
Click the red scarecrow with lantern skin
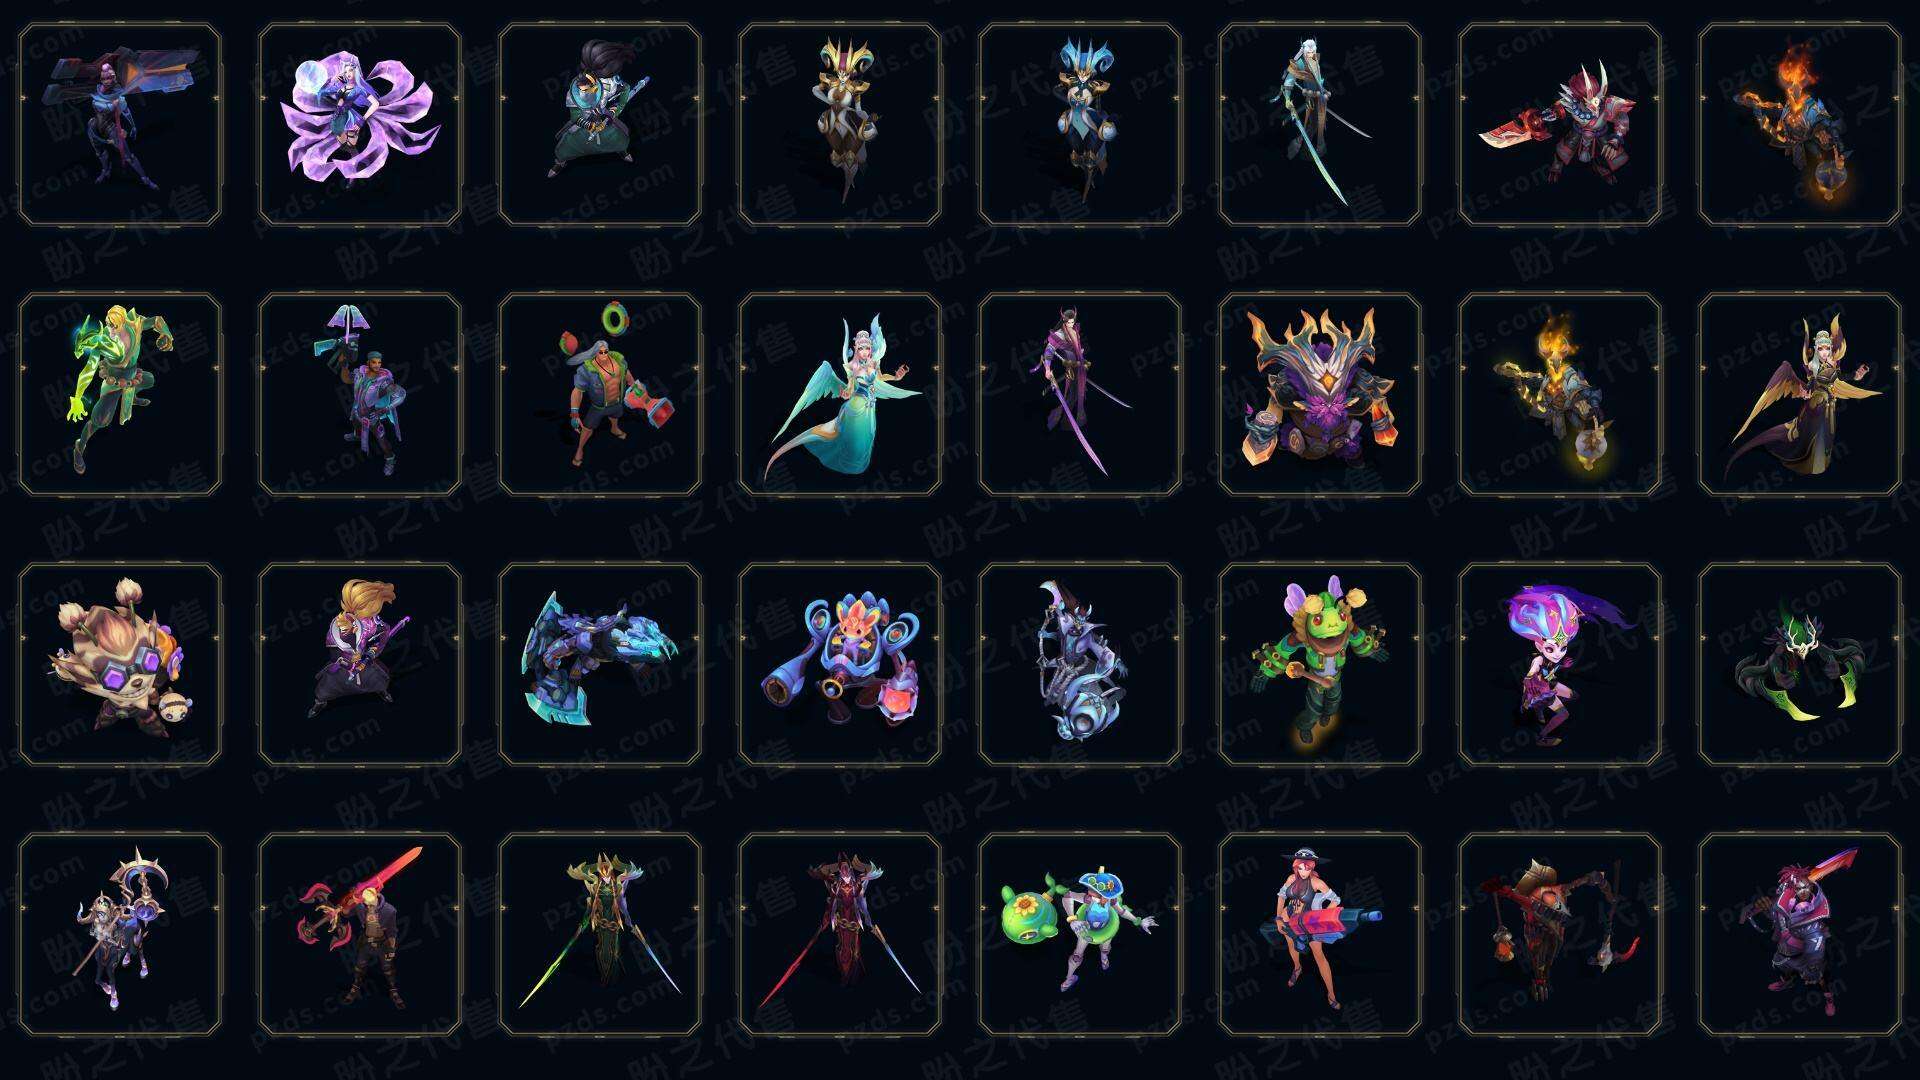tap(1560, 934)
